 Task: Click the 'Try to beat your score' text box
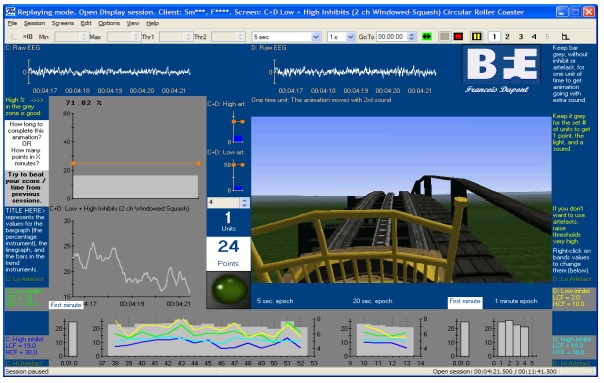point(27,187)
